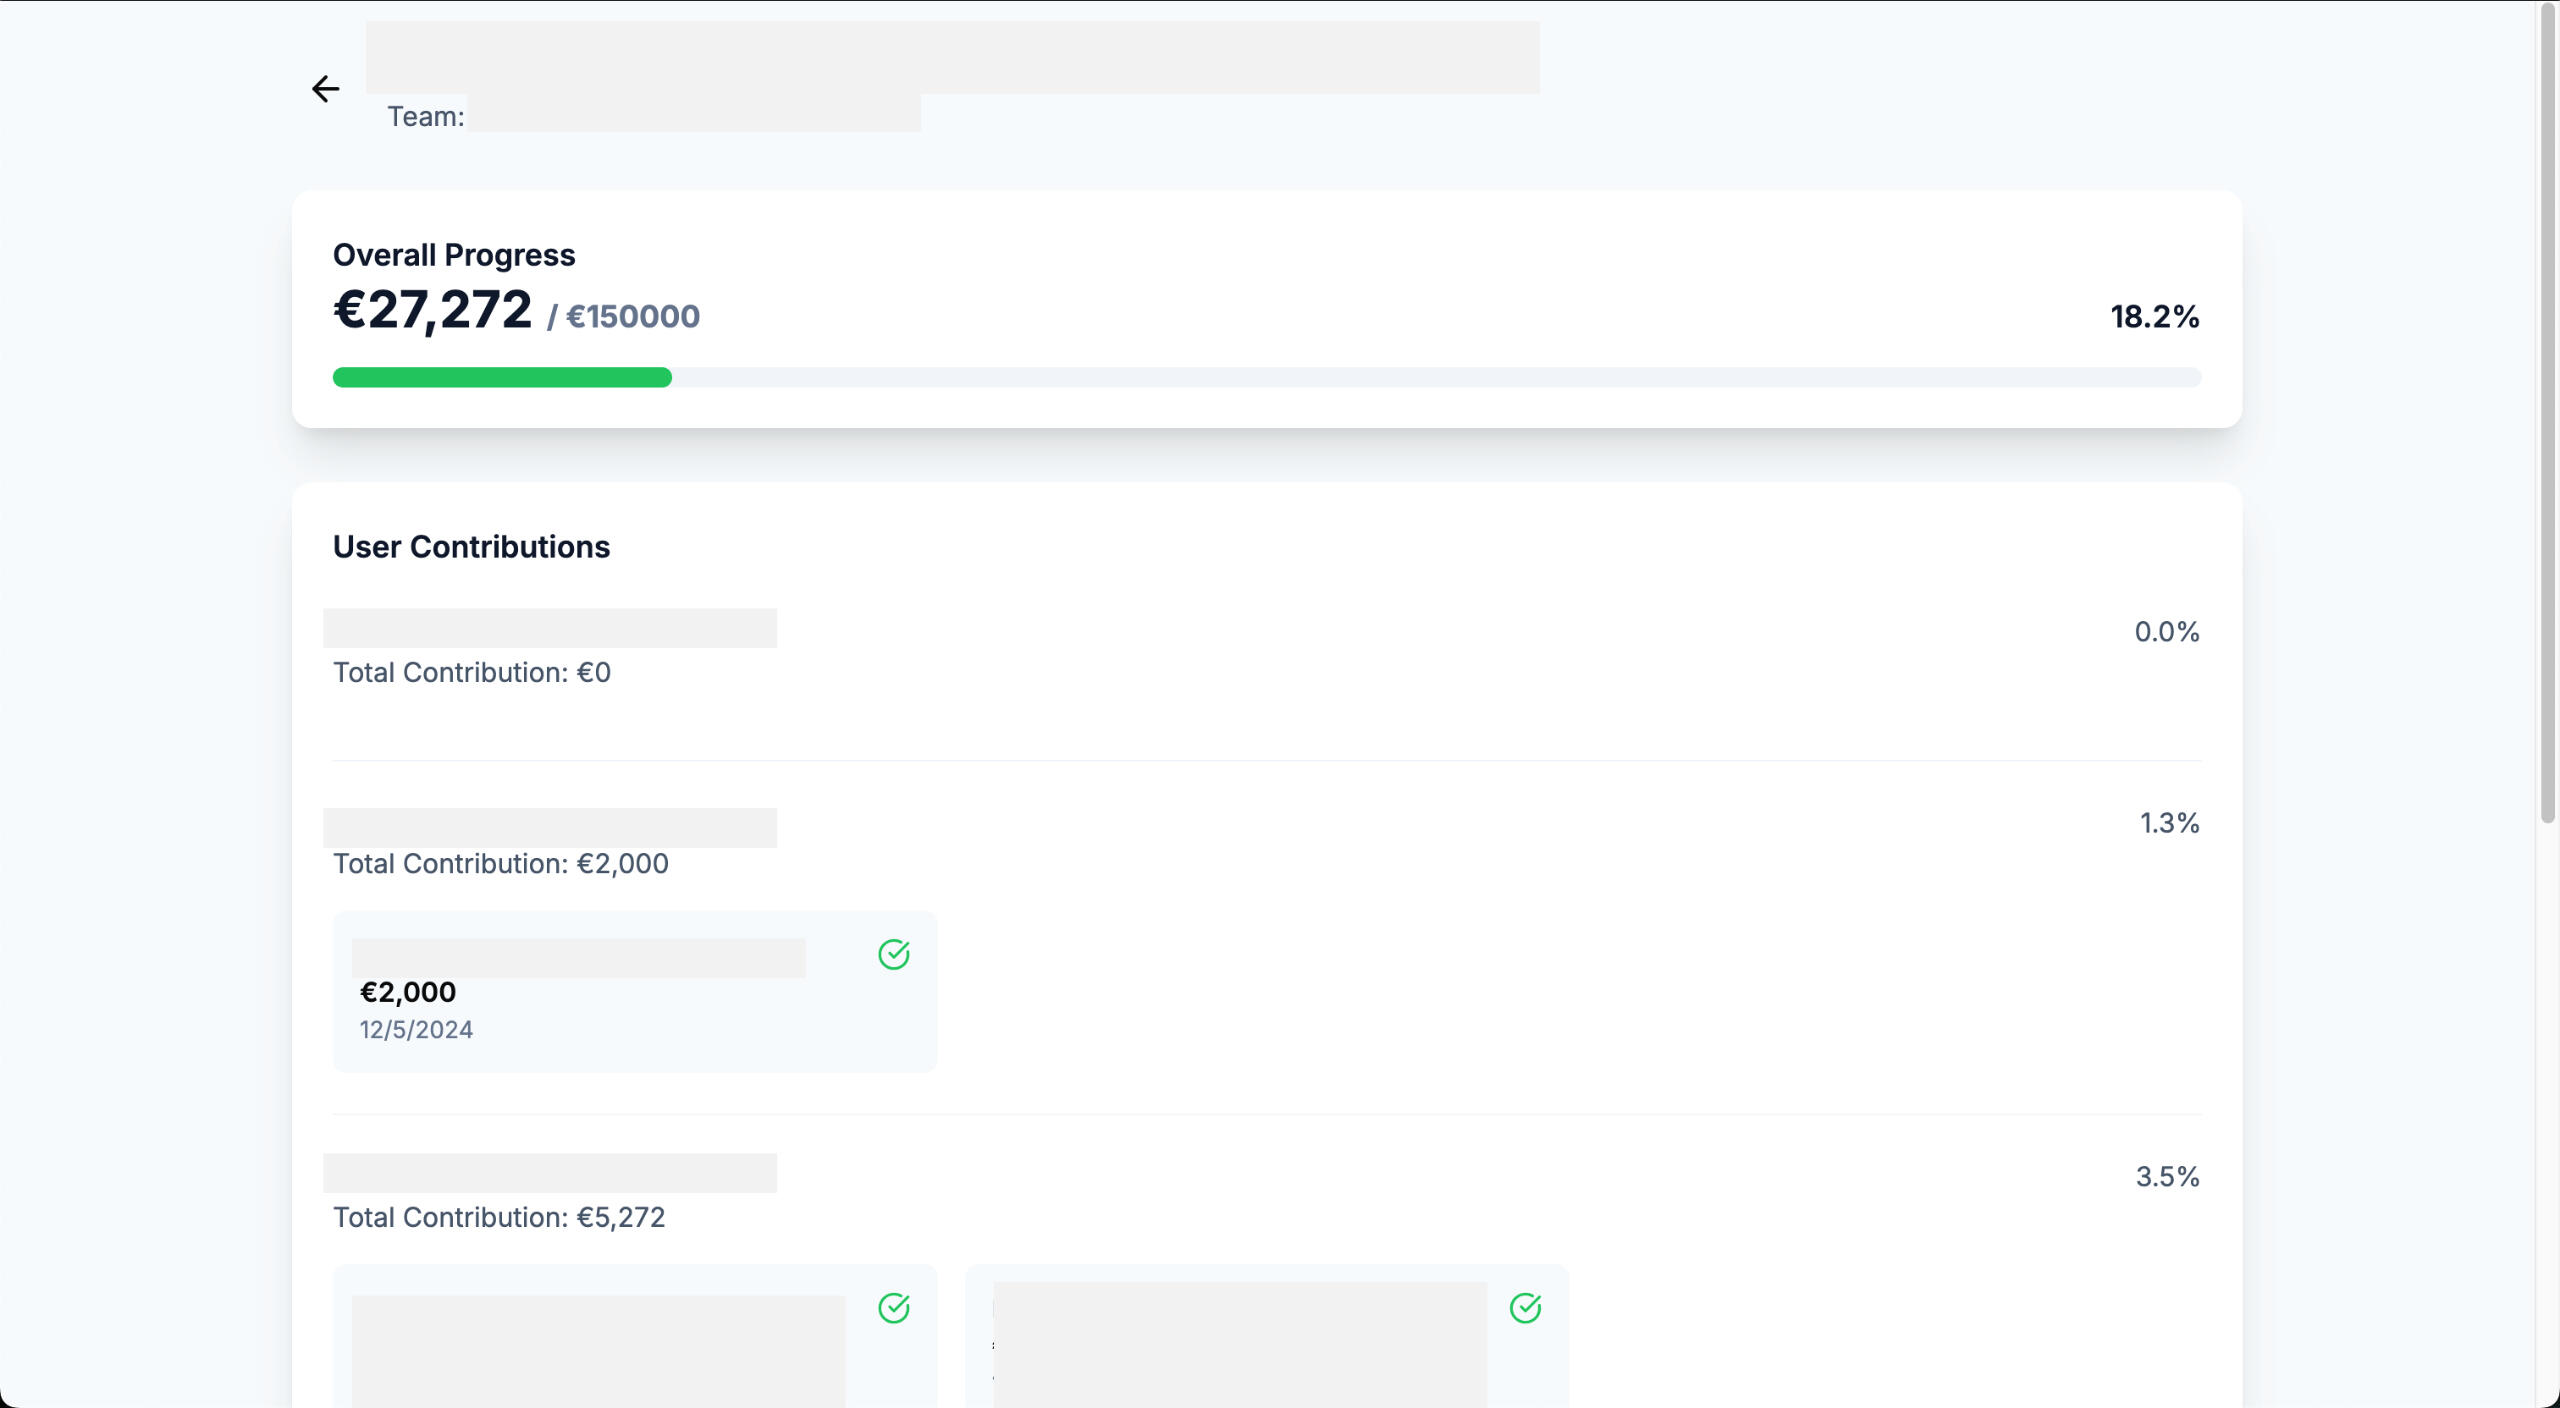The width and height of the screenshot is (2560, 1408).
Task: Click the 18.2% overall percentage
Action: [x=2154, y=317]
